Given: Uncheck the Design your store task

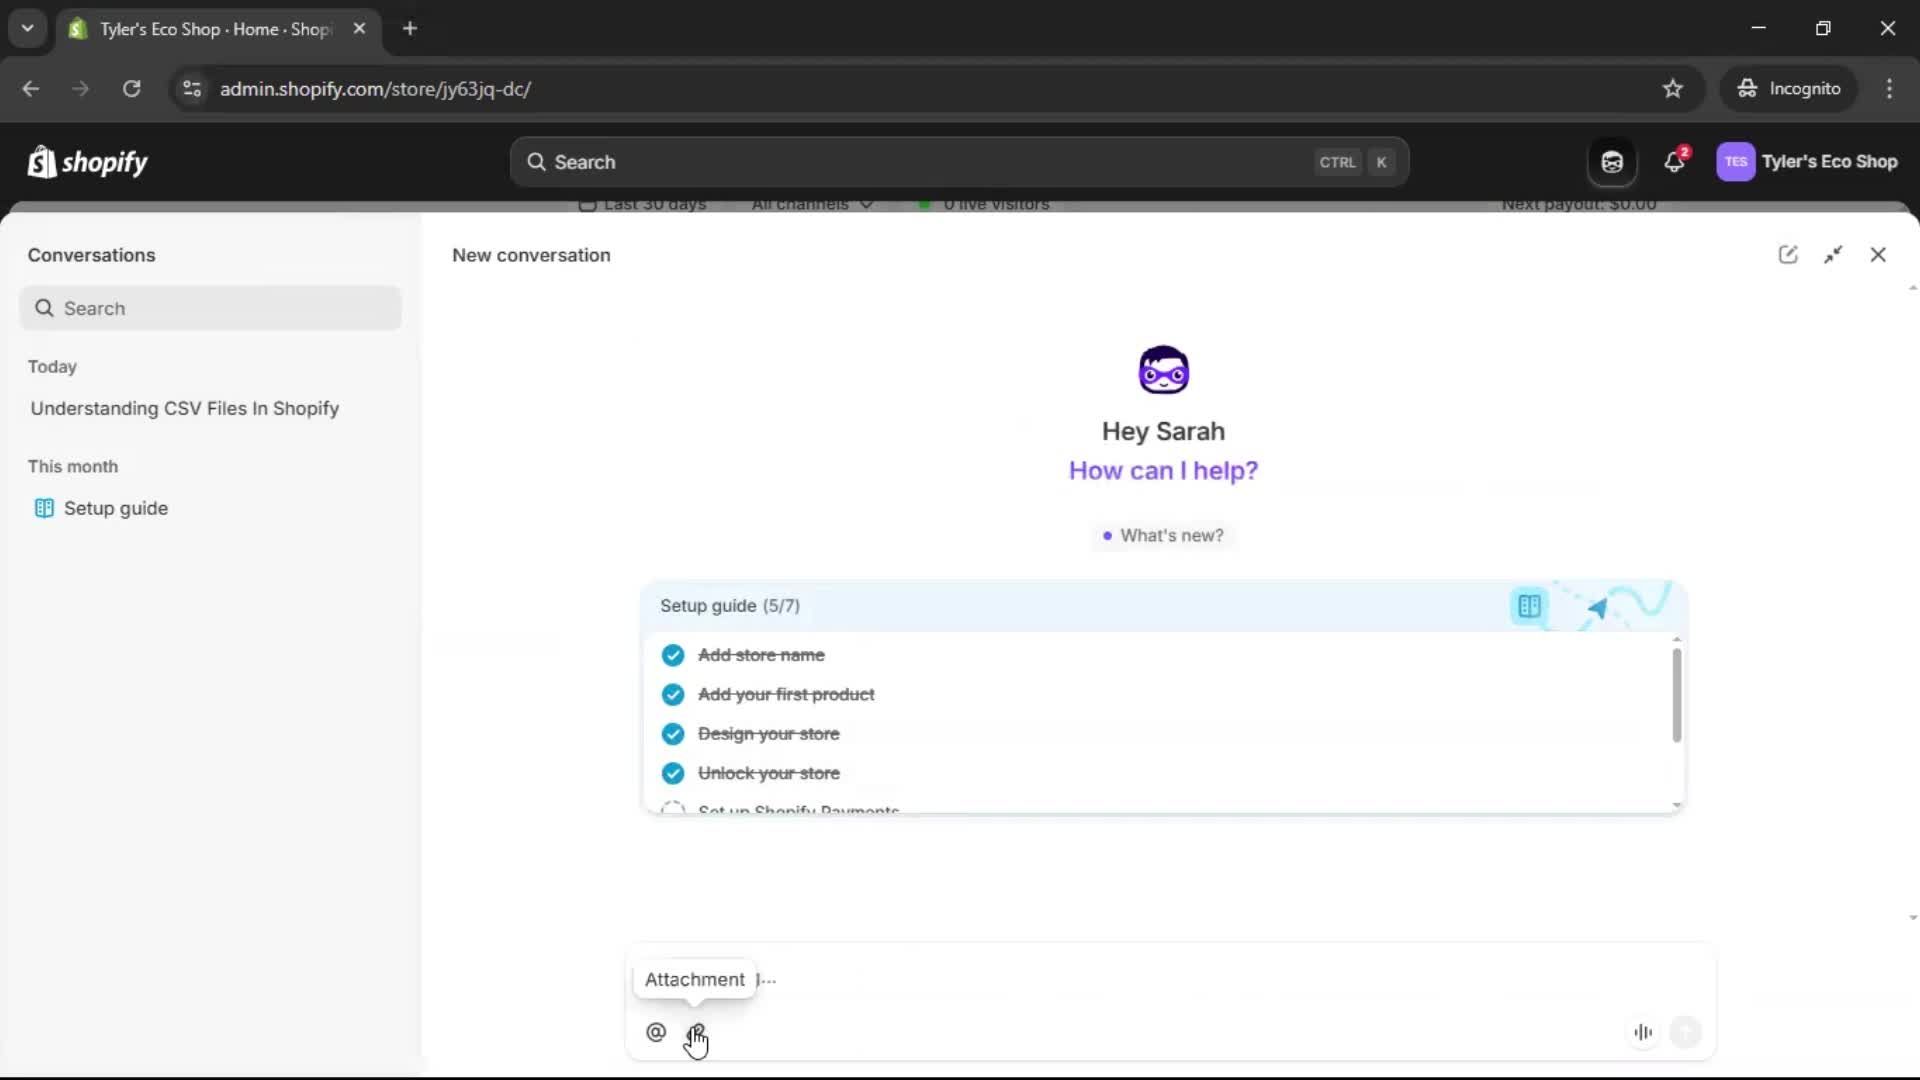Looking at the screenshot, I should point(673,733).
